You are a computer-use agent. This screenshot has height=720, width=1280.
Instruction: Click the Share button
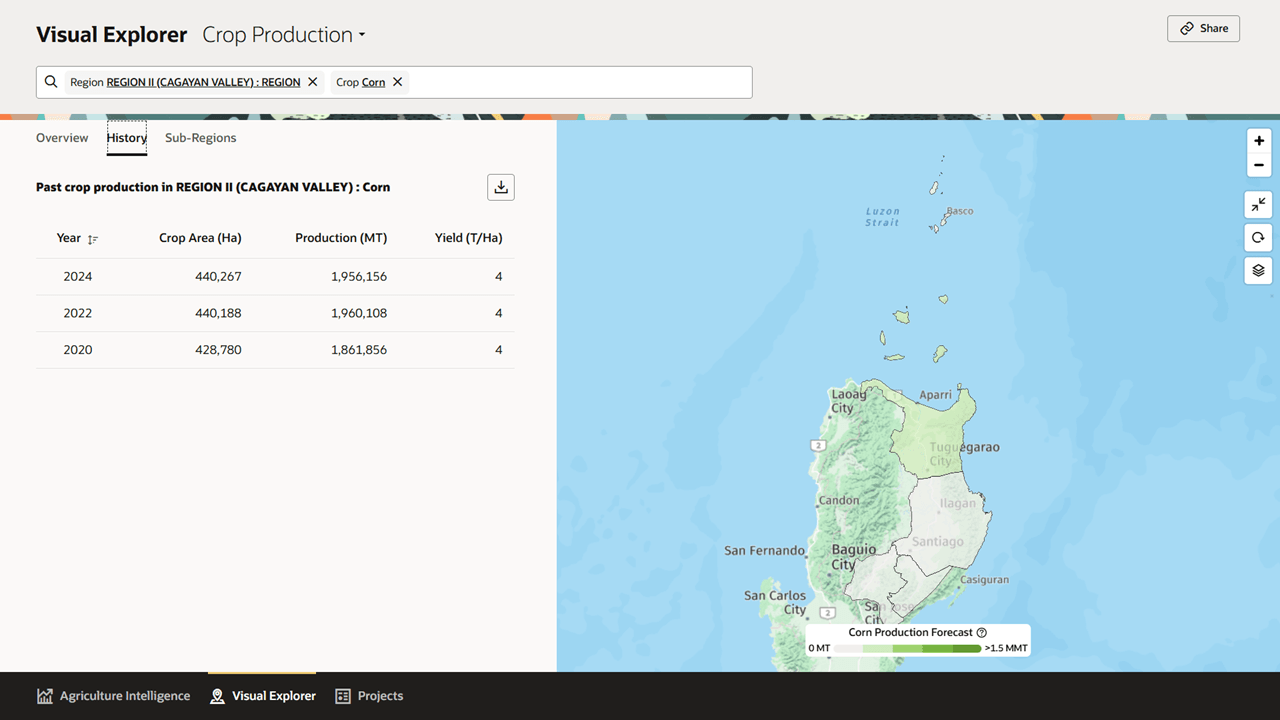[1203, 28]
